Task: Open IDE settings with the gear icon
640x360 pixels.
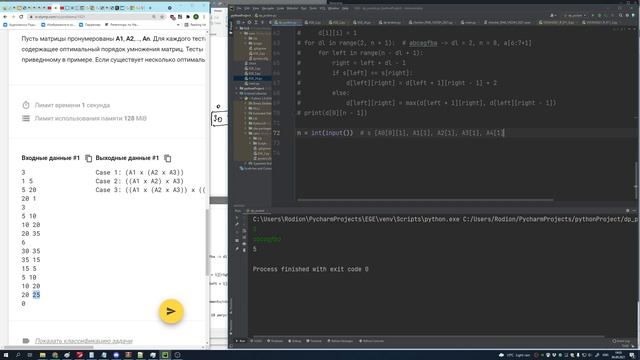Action: point(627,16)
